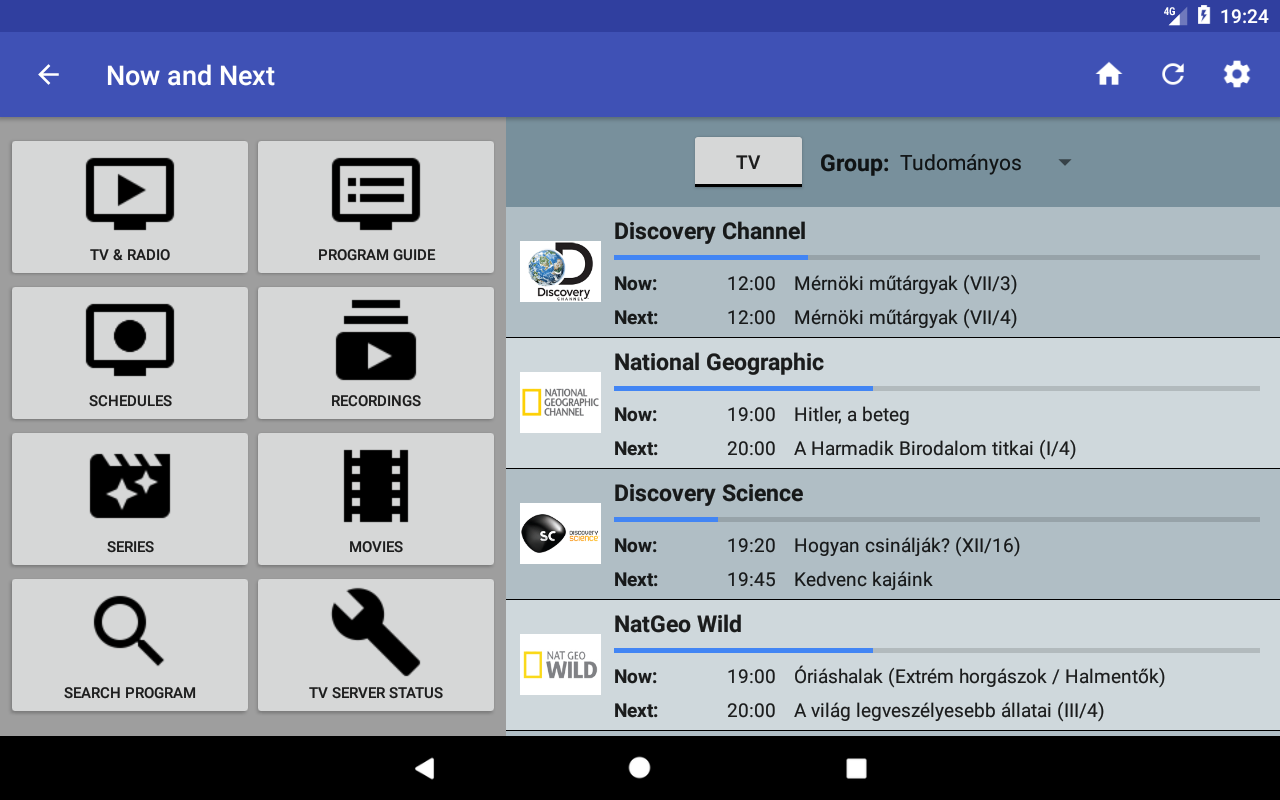Select program Kedvenc kajáink
Viewport: 1280px width, 800px height.
point(863,580)
